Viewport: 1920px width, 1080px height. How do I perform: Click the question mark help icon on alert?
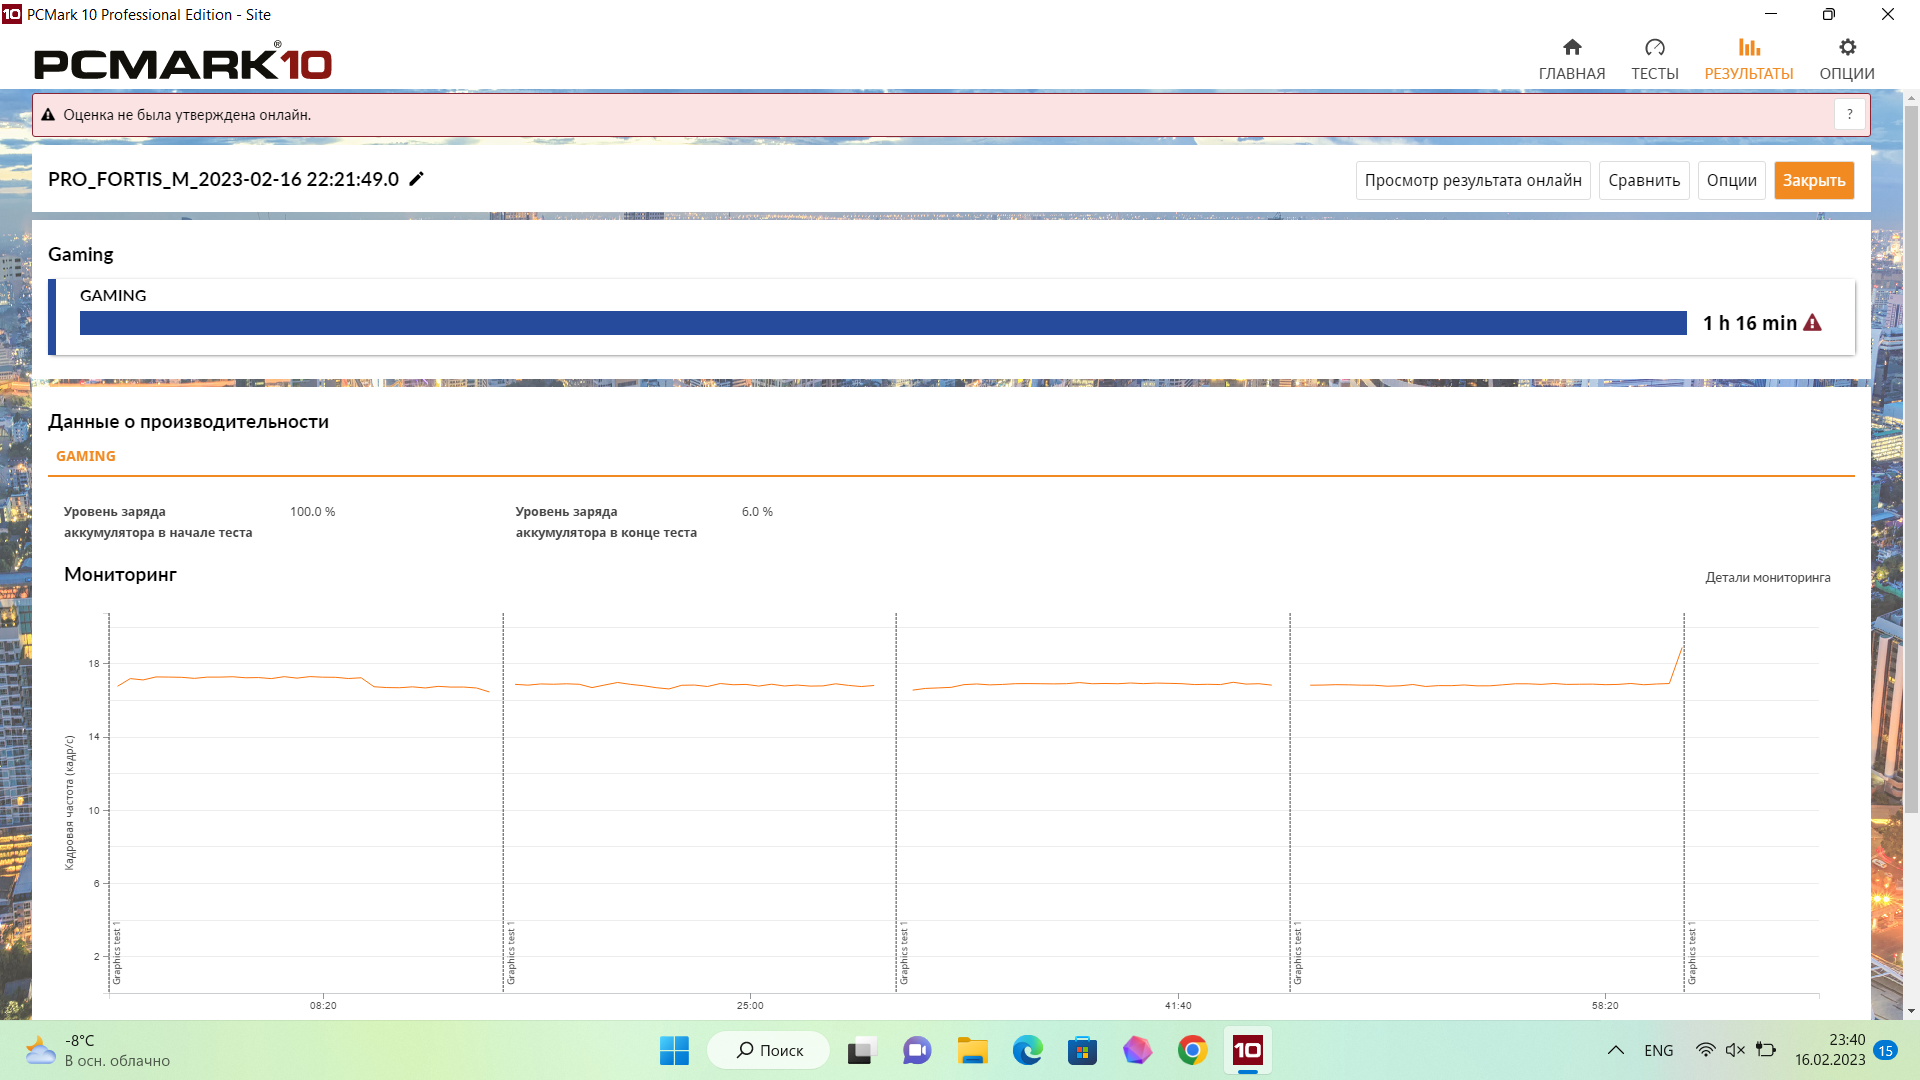click(x=1849, y=115)
